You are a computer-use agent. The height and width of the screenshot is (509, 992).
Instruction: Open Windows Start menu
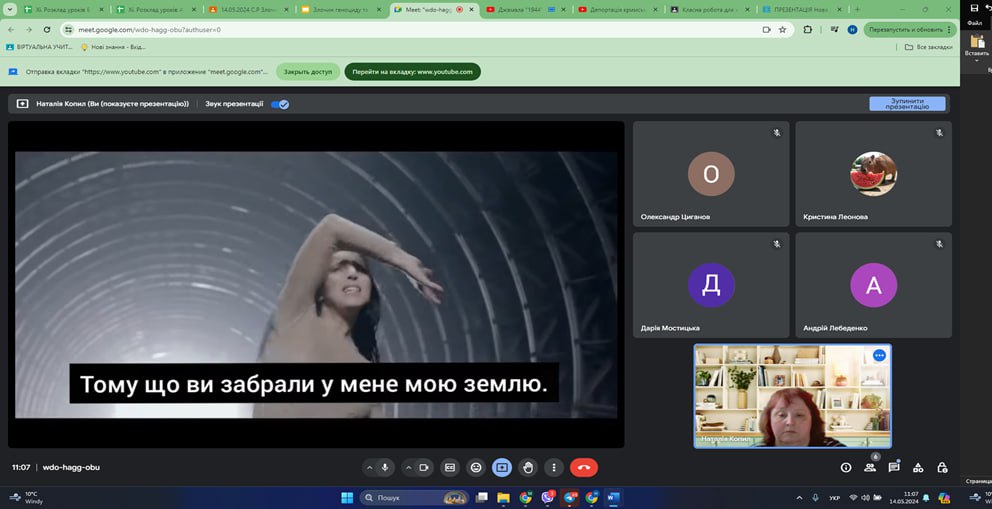pos(347,498)
